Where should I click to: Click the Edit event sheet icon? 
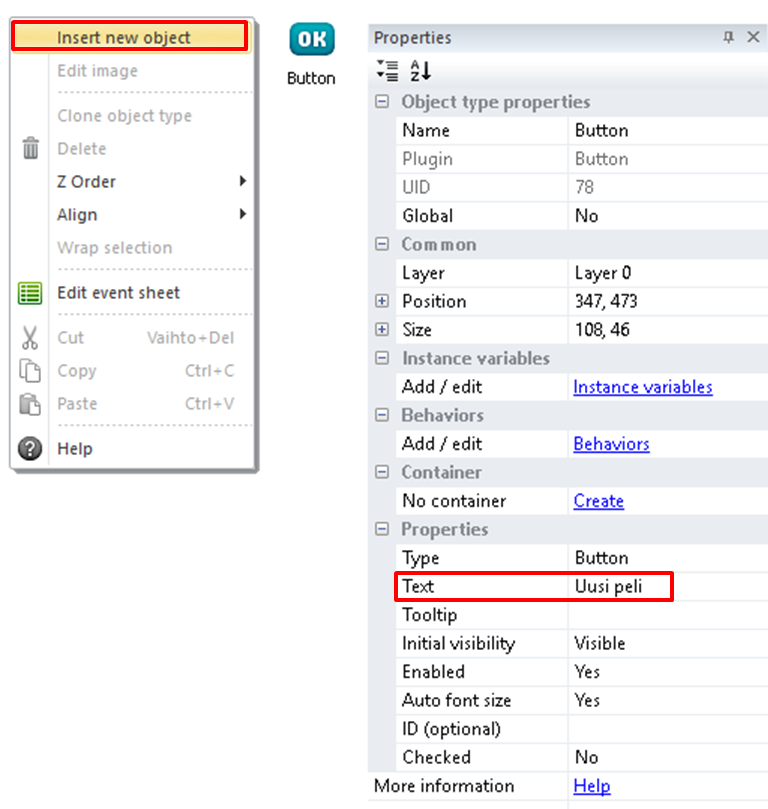(30, 293)
